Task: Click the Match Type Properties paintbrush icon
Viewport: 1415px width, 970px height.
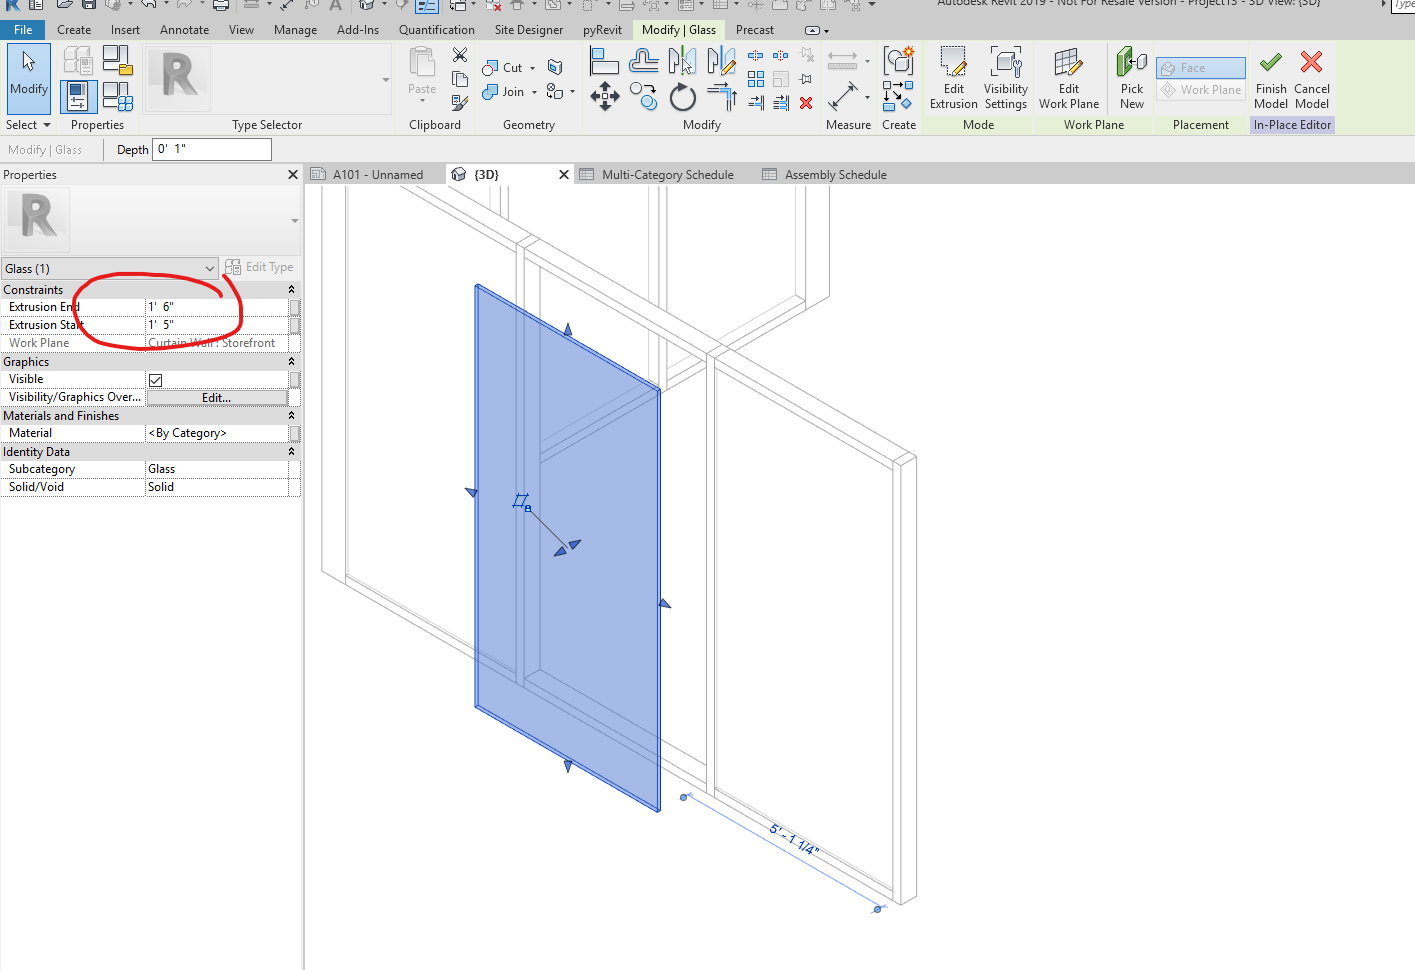Action: point(460,101)
